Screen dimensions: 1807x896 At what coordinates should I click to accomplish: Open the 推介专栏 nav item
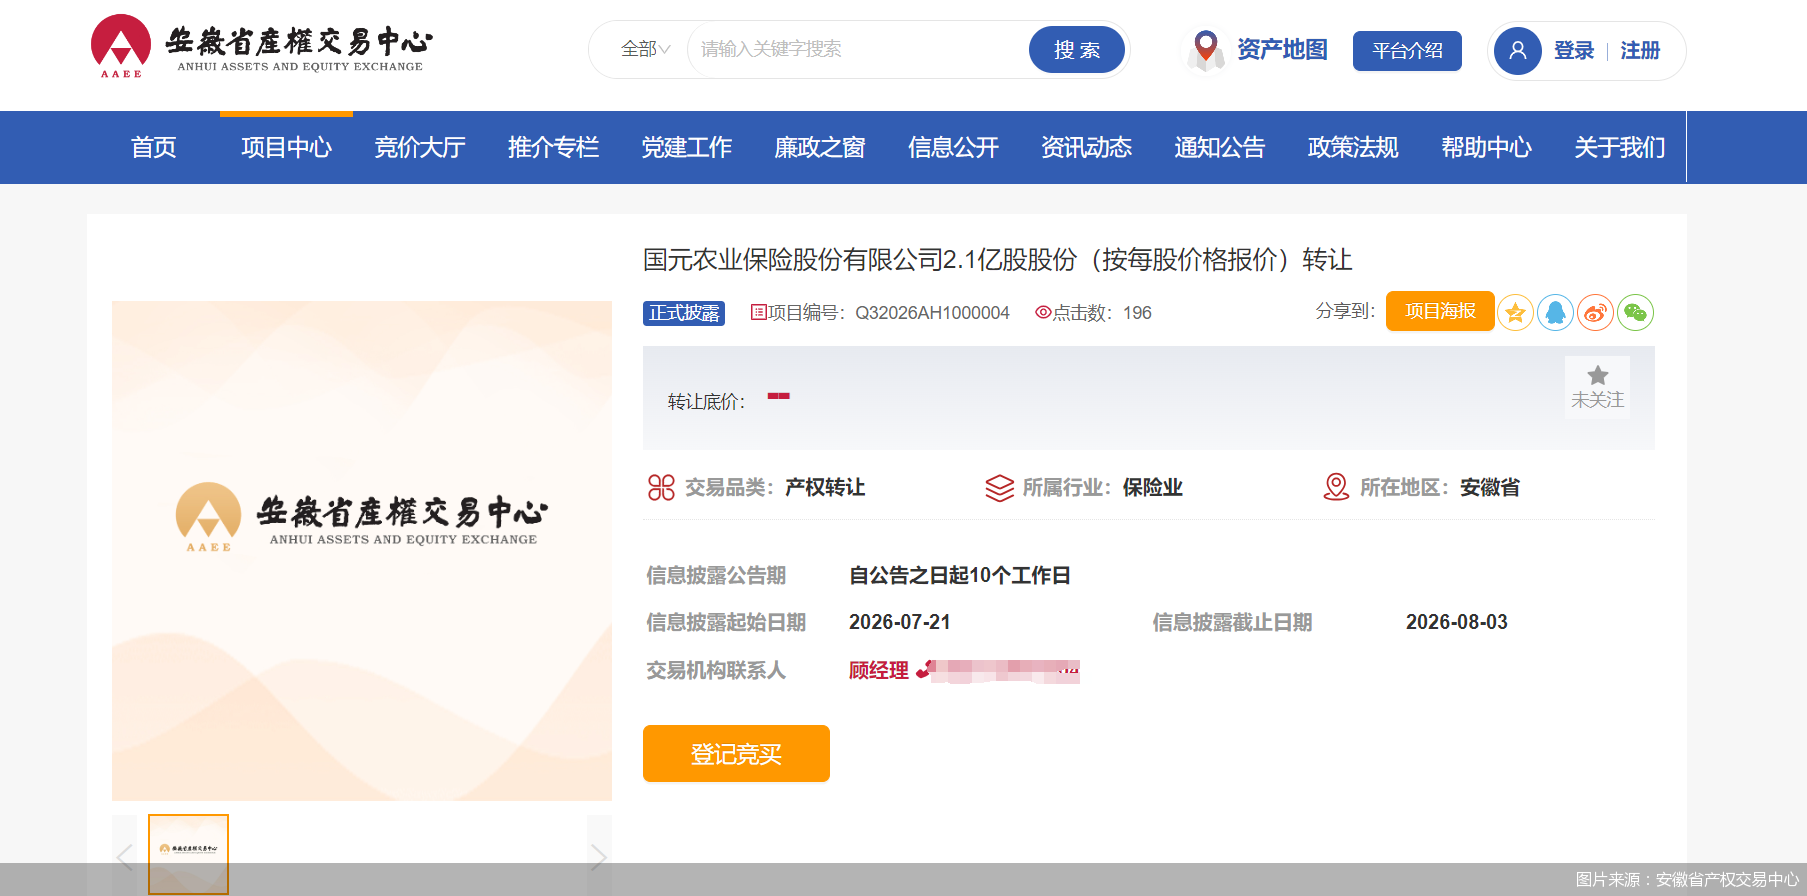point(553,147)
